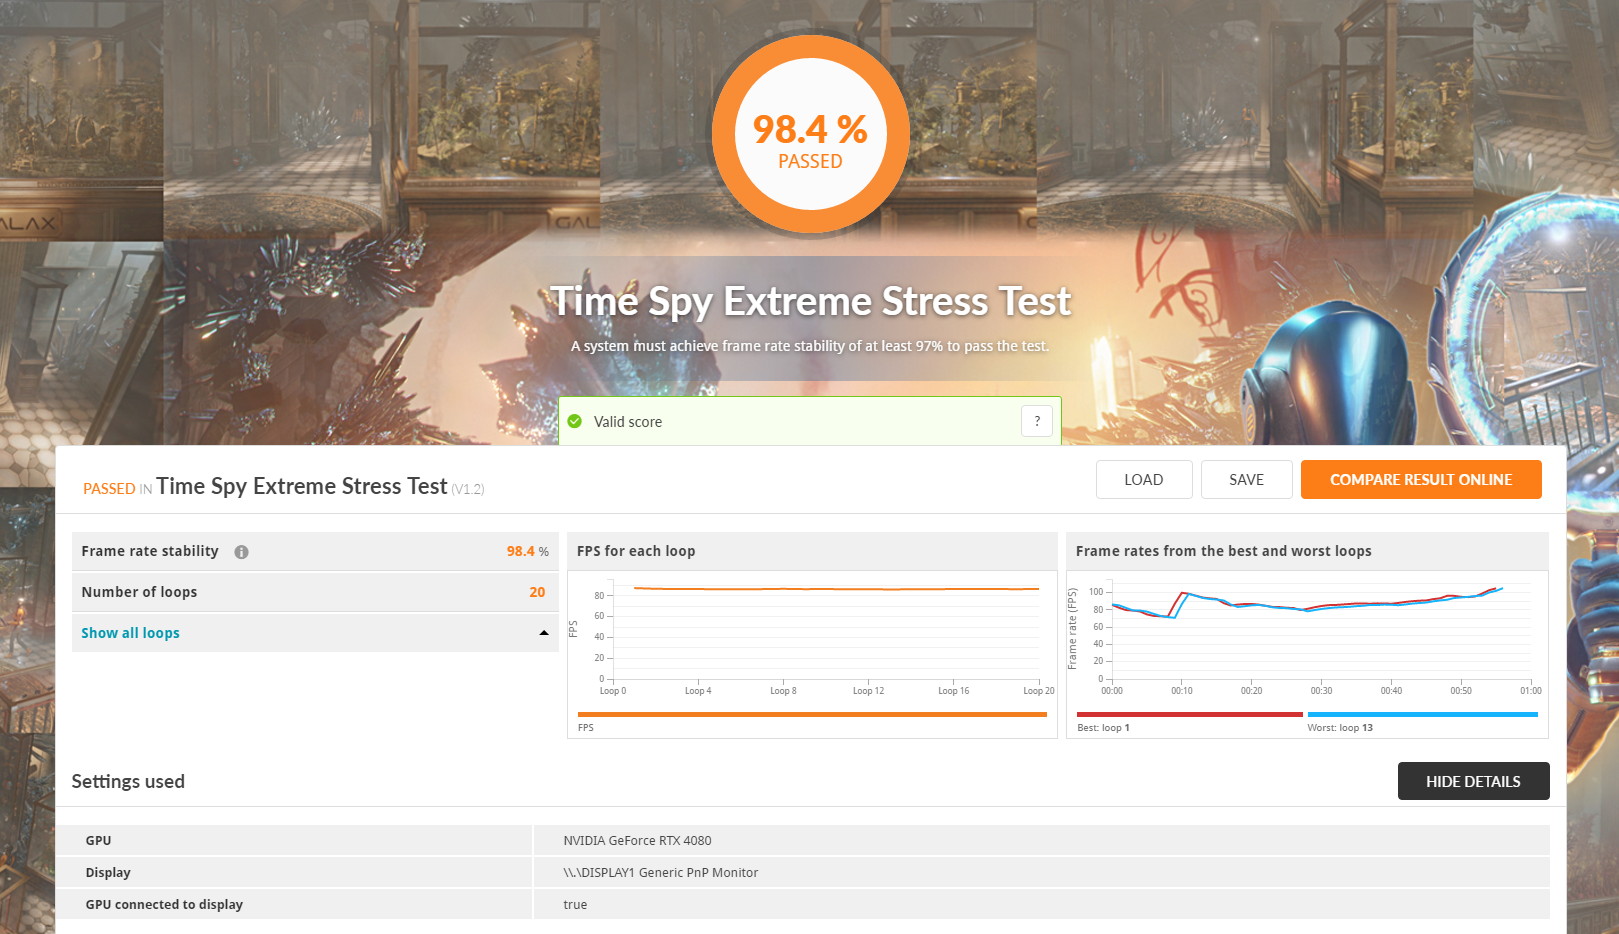Click the green Valid score checkmark icon
1619x934 pixels.
pyautogui.click(x=575, y=421)
